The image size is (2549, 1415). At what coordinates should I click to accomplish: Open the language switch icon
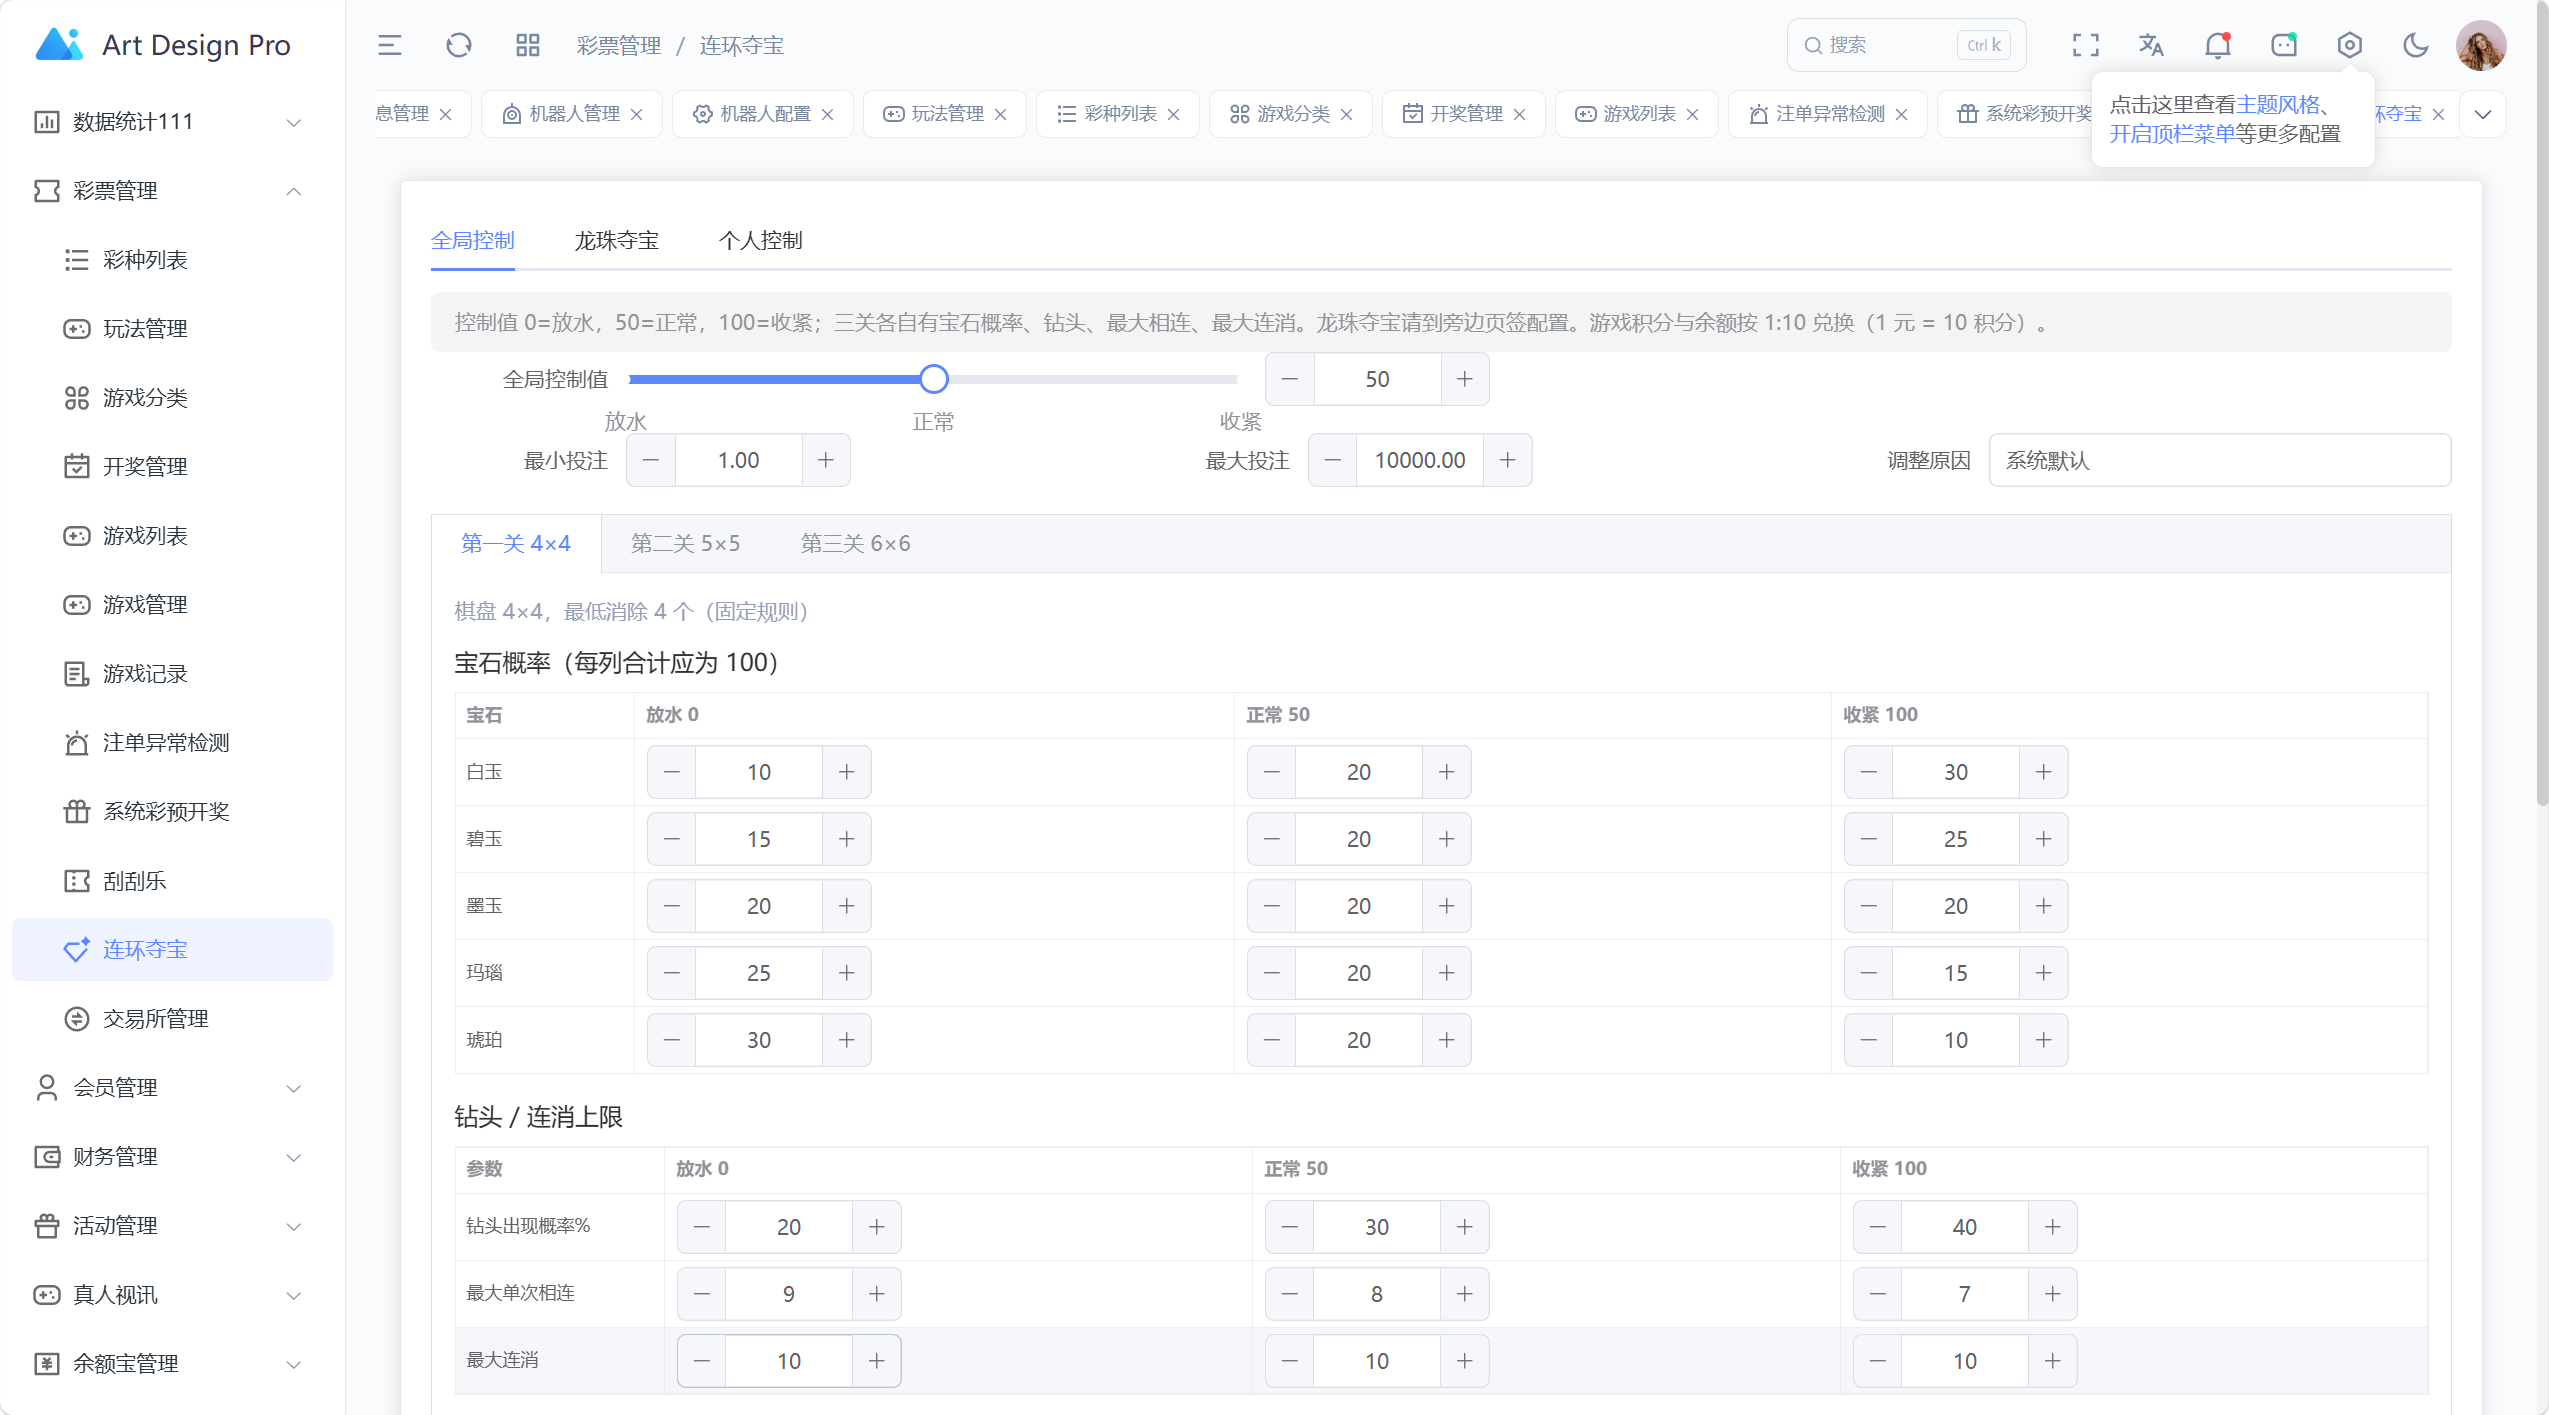(2151, 45)
